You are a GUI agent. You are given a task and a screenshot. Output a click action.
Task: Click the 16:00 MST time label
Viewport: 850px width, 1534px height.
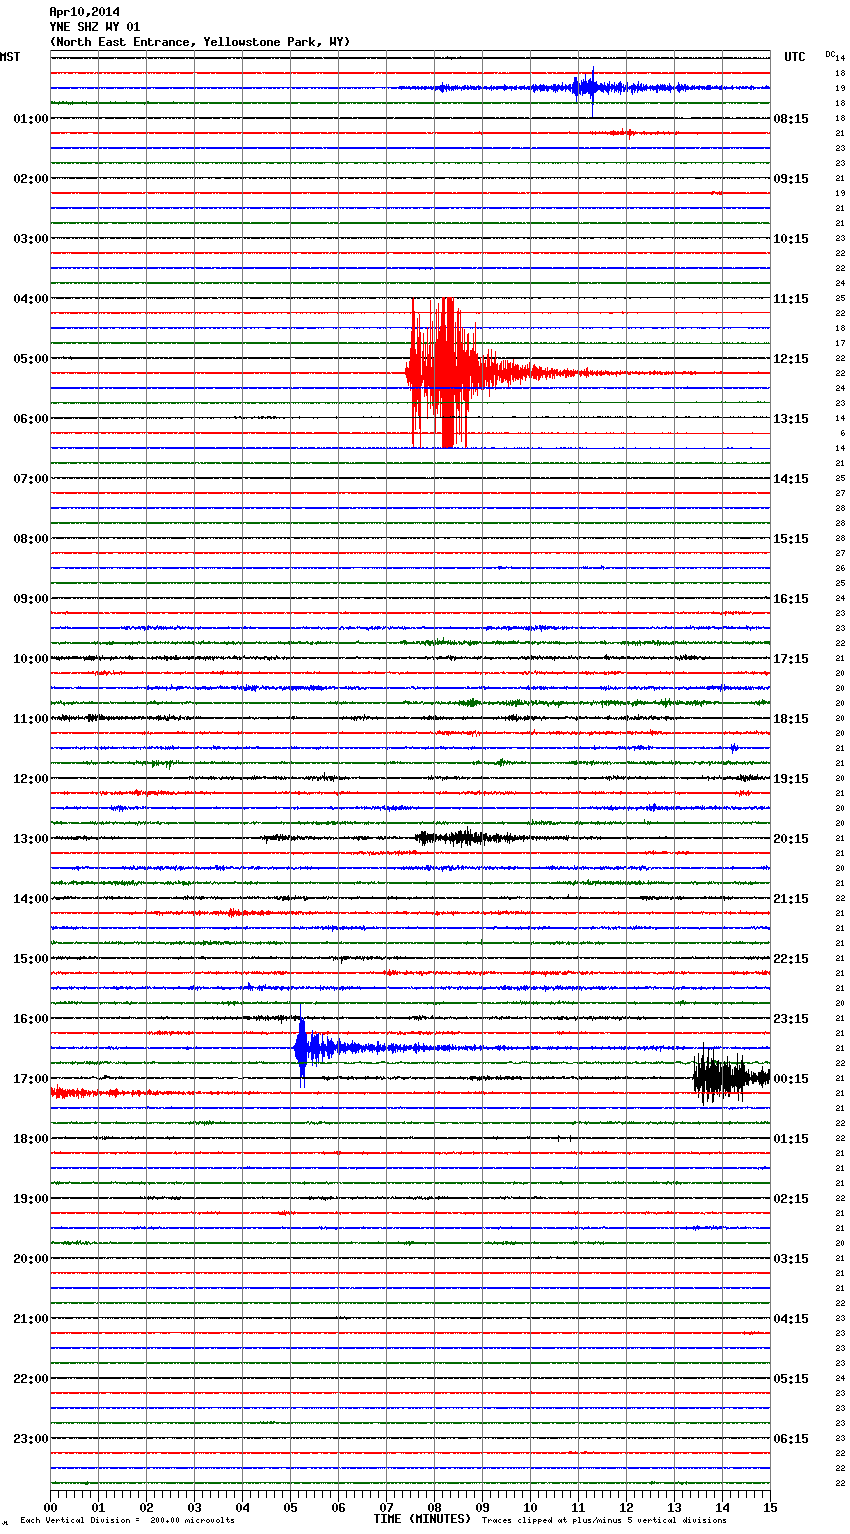pyautogui.click(x=31, y=1019)
